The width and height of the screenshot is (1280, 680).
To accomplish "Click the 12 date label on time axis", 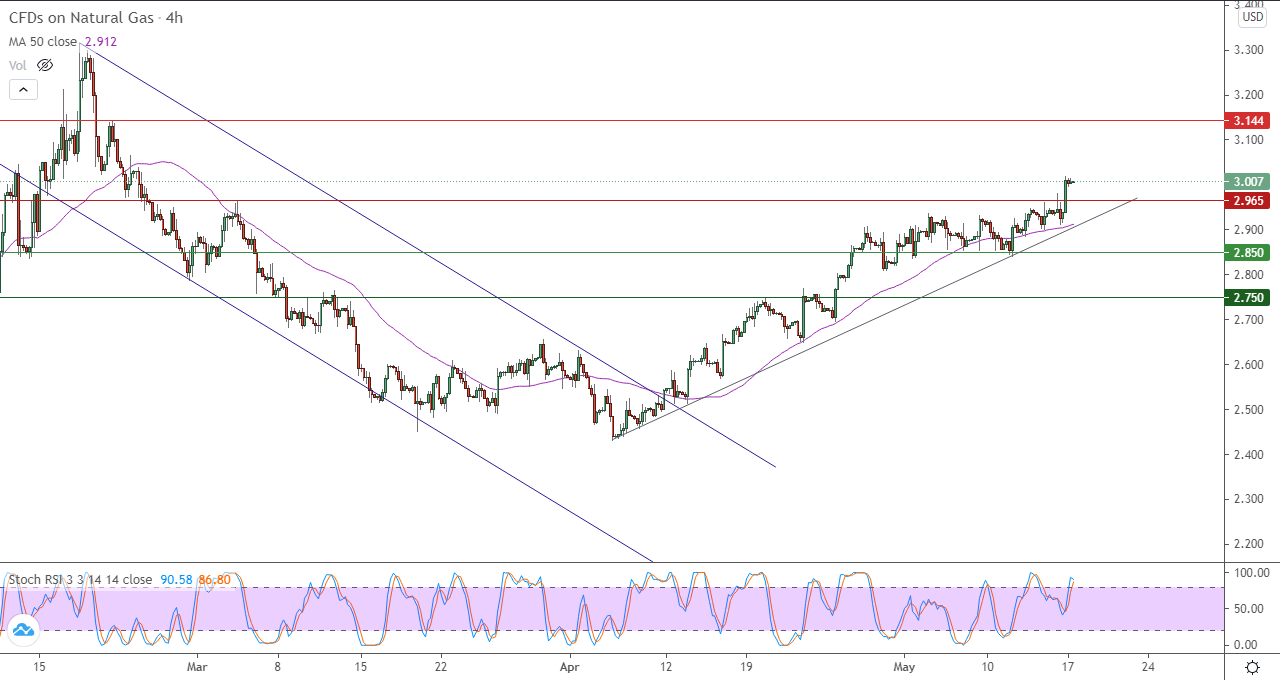I will [667, 665].
